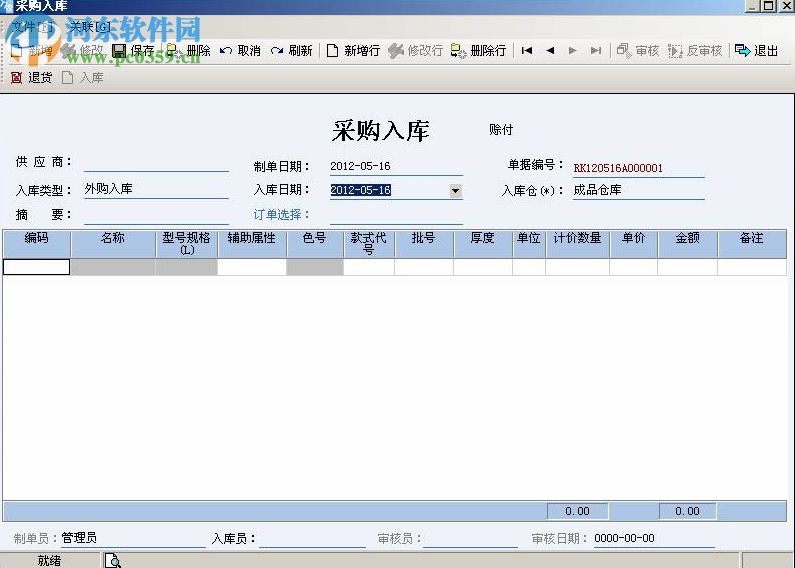Cancel changes with the 取消 button
This screenshot has width=795, height=568.
tap(240, 50)
